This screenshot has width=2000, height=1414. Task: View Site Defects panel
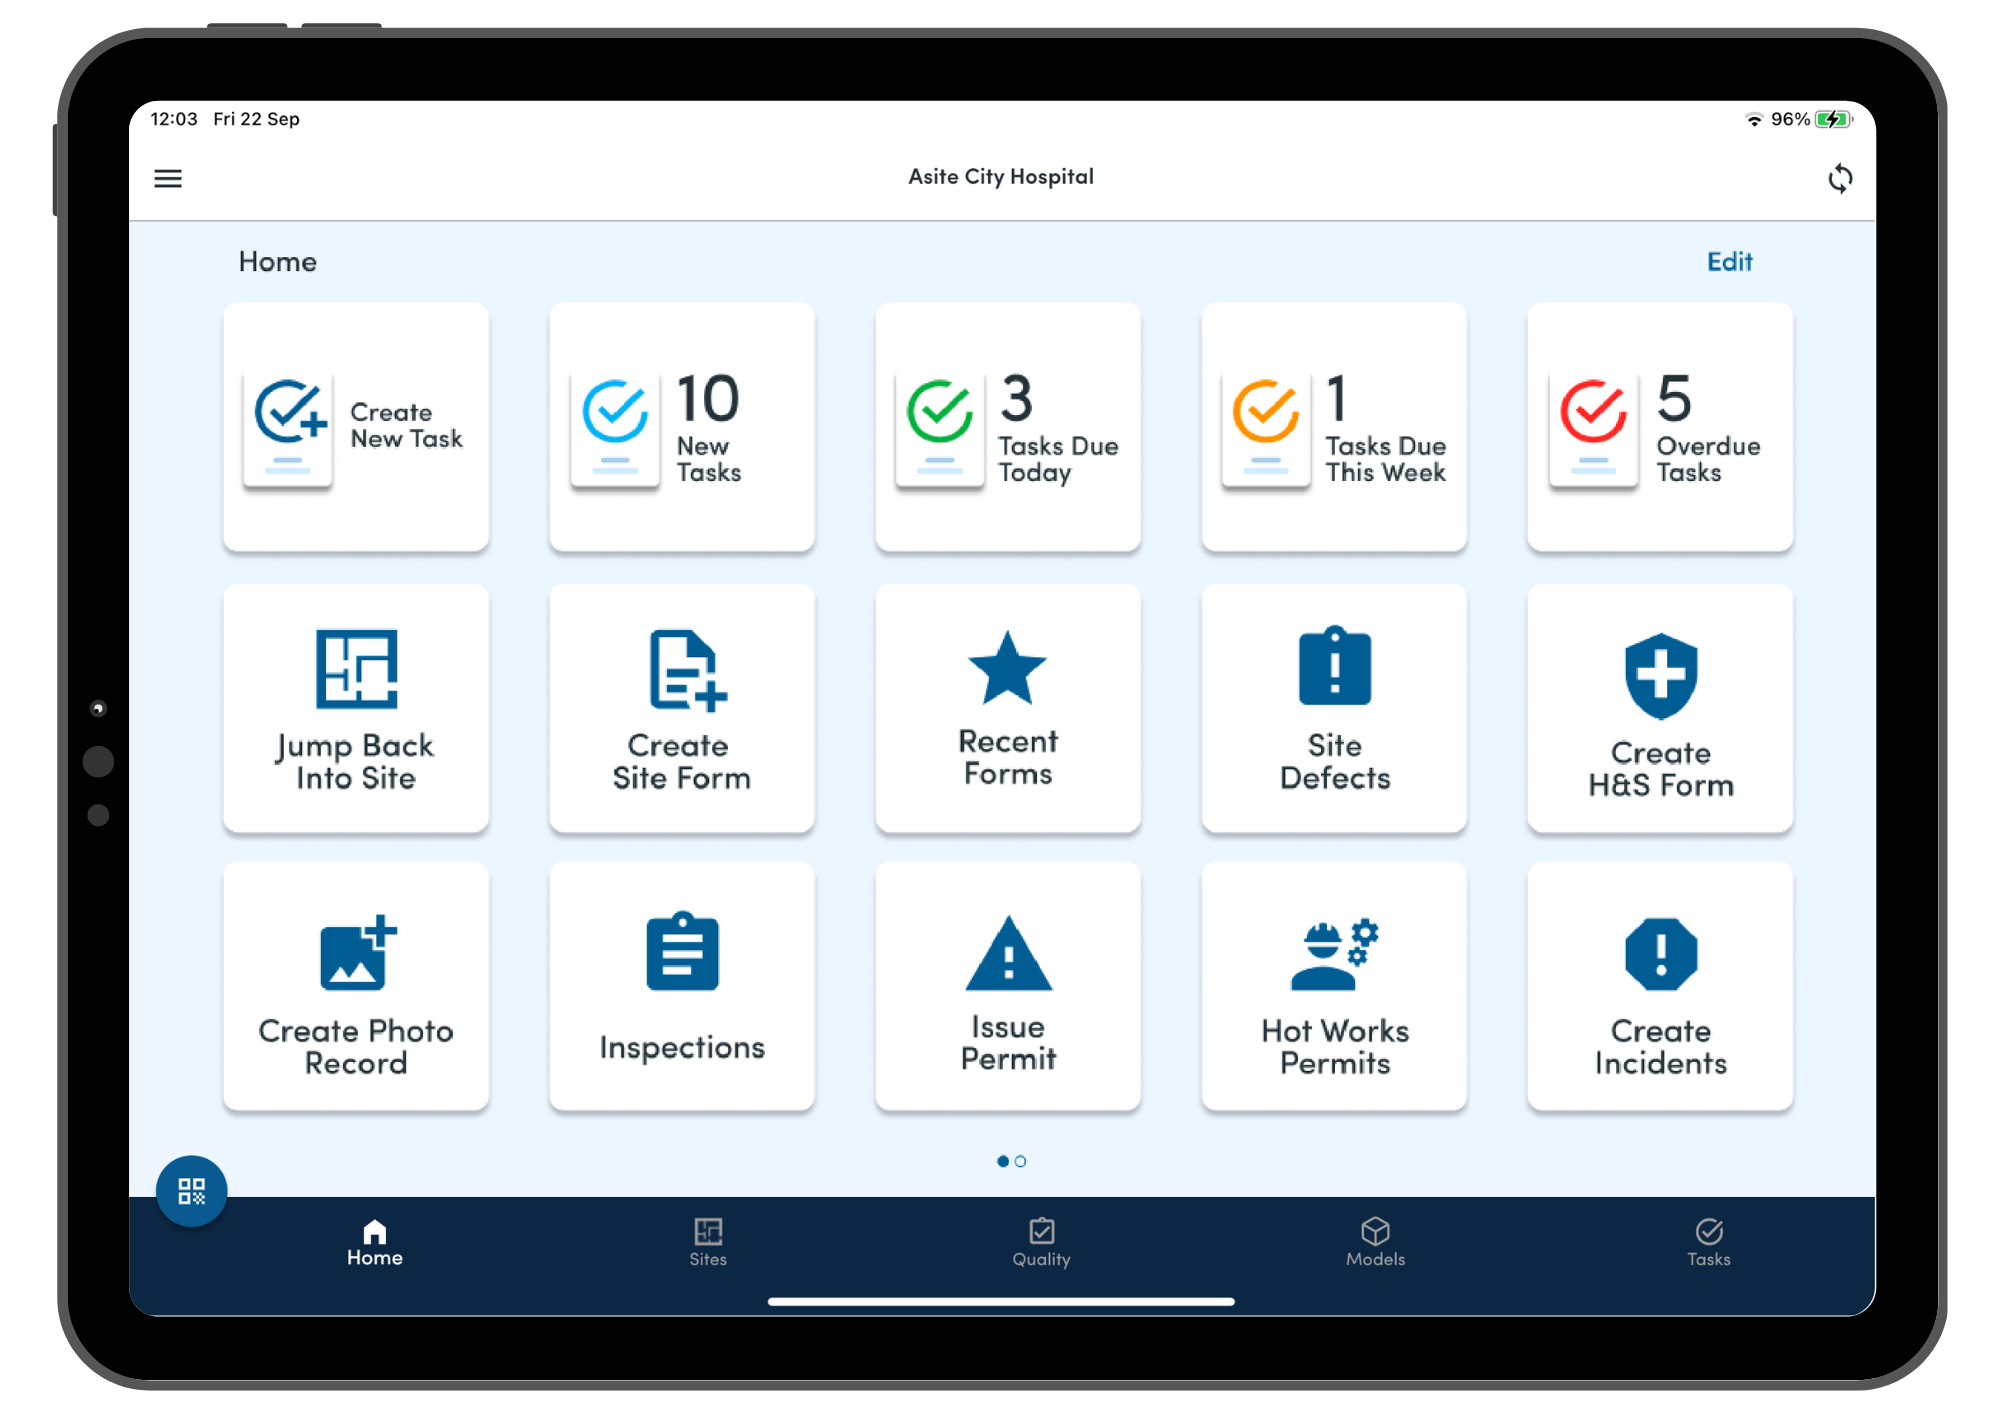[1331, 709]
